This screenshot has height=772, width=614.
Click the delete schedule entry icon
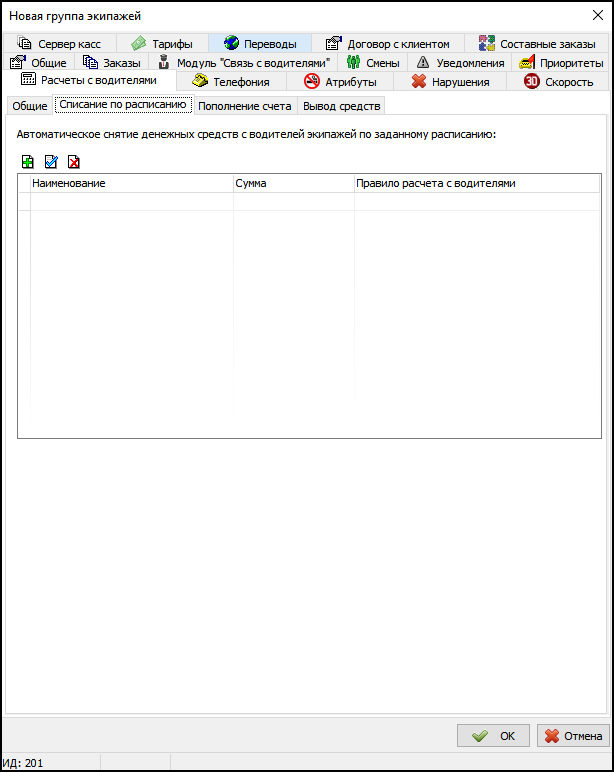[x=74, y=161]
